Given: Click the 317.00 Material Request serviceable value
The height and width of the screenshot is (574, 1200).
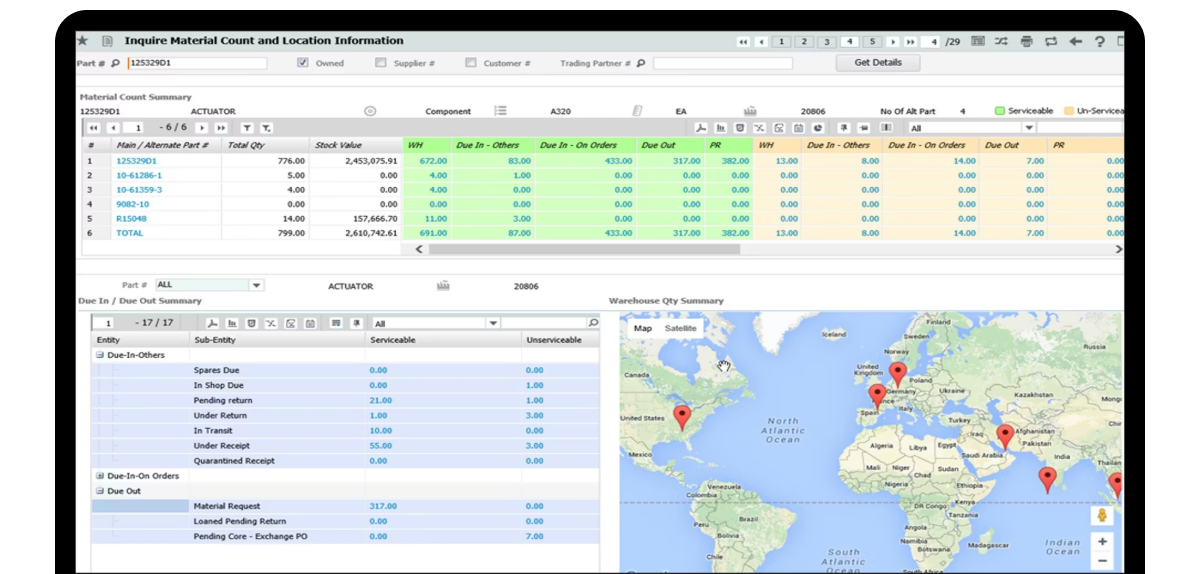Looking at the screenshot, I should pyautogui.click(x=383, y=506).
